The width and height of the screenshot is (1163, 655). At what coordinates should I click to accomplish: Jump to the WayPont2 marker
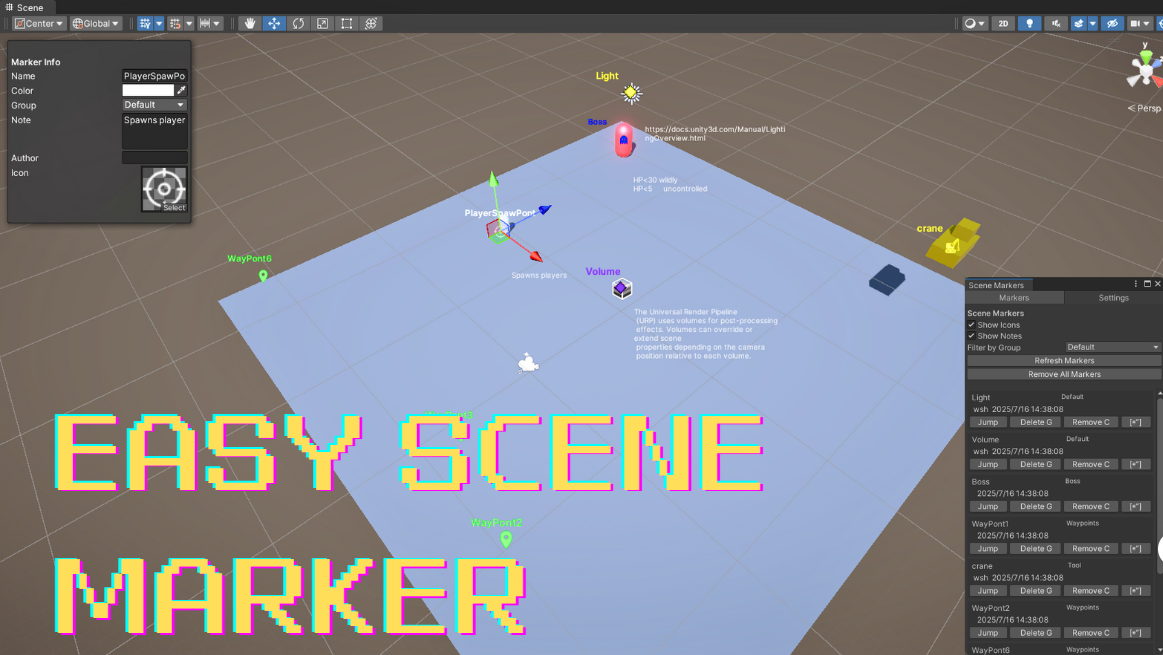tap(987, 633)
